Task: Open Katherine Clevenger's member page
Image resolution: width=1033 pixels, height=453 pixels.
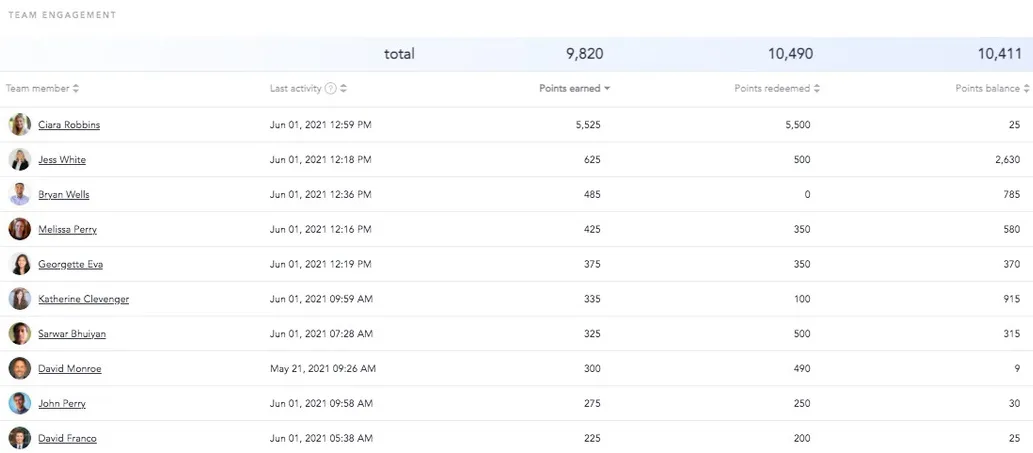Action: [83, 299]
